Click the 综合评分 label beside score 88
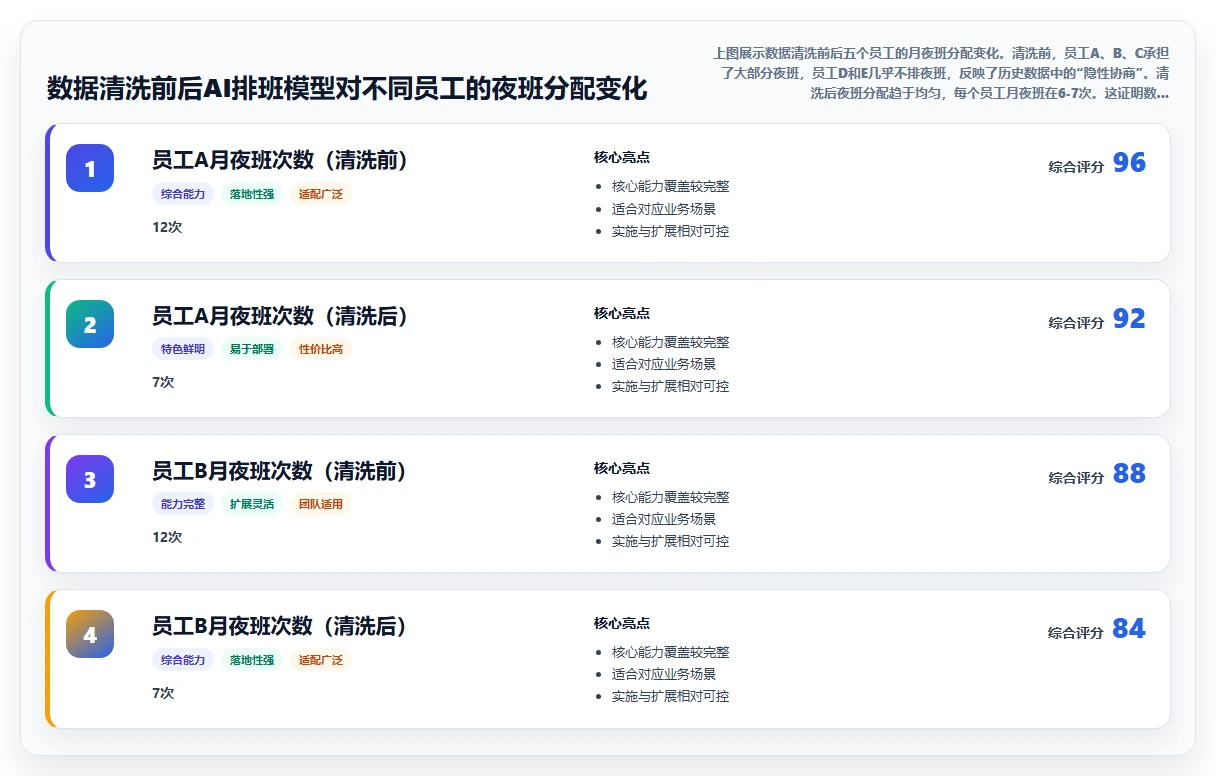 (x=1076, y=478)
